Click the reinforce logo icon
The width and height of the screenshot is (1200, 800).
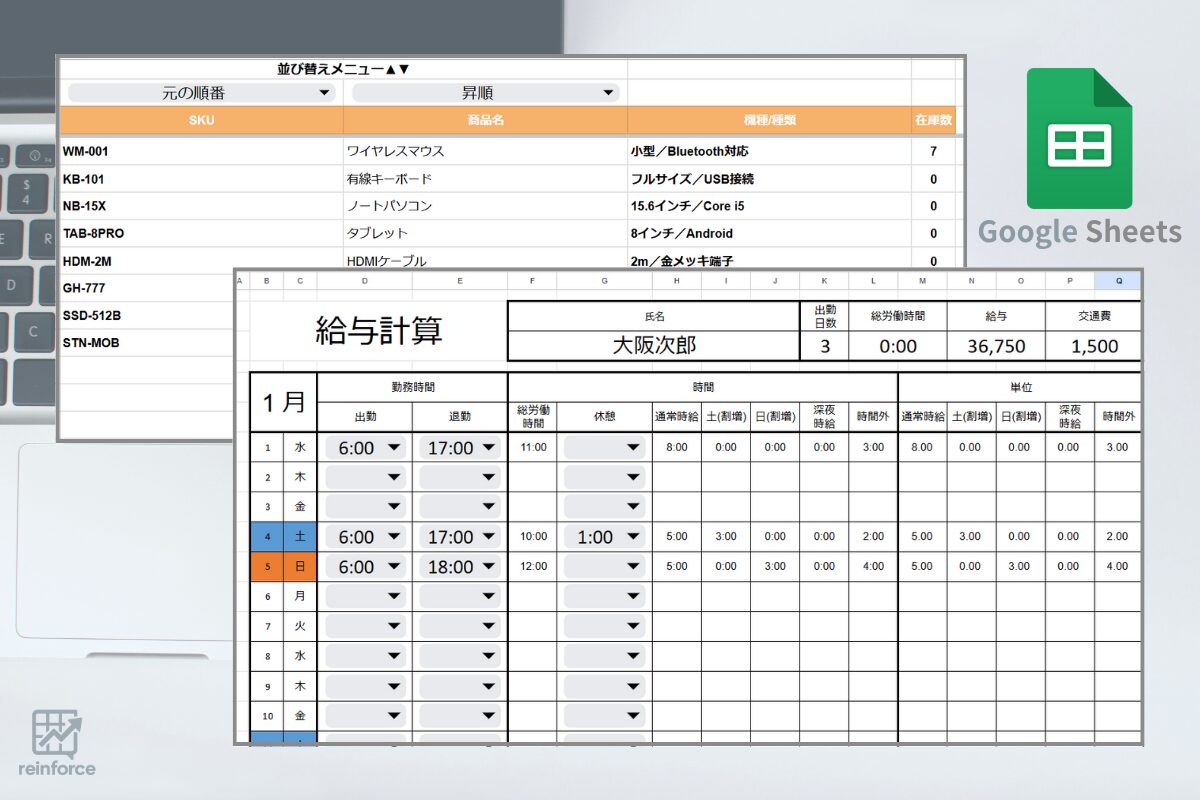point(56,733)
